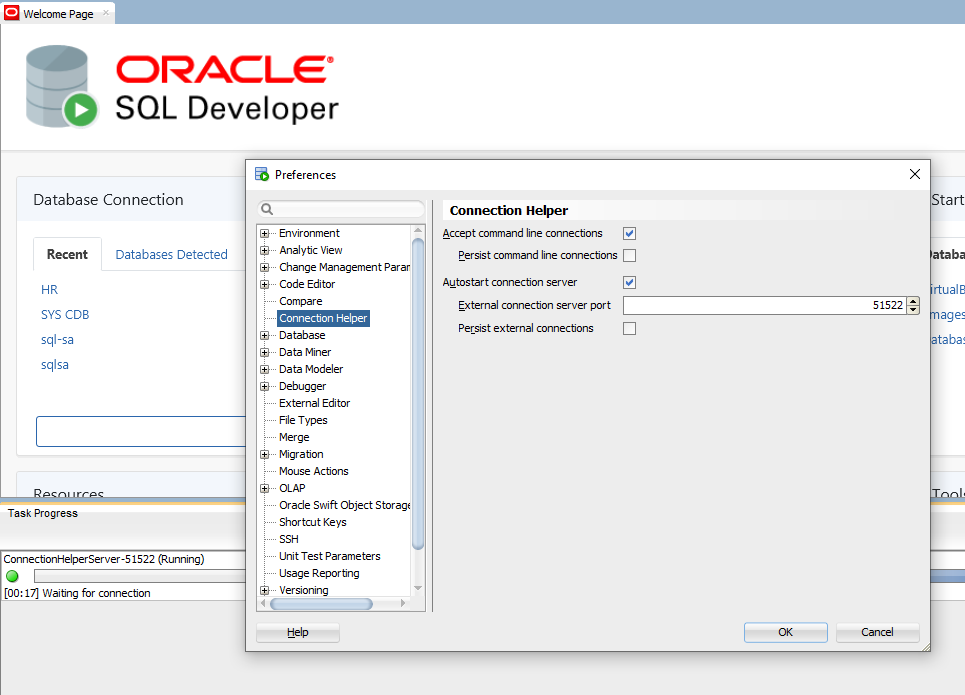This screenshot has width=965, height=695.
Task: Click the green task status indicator
Action: coord(12,576)
